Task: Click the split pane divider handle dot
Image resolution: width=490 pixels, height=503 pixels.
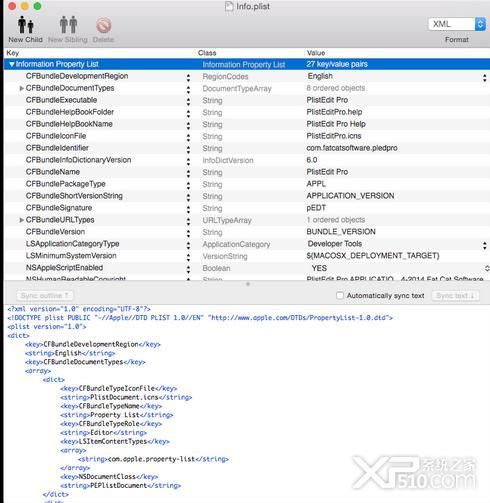Action: tap(248, 284)
